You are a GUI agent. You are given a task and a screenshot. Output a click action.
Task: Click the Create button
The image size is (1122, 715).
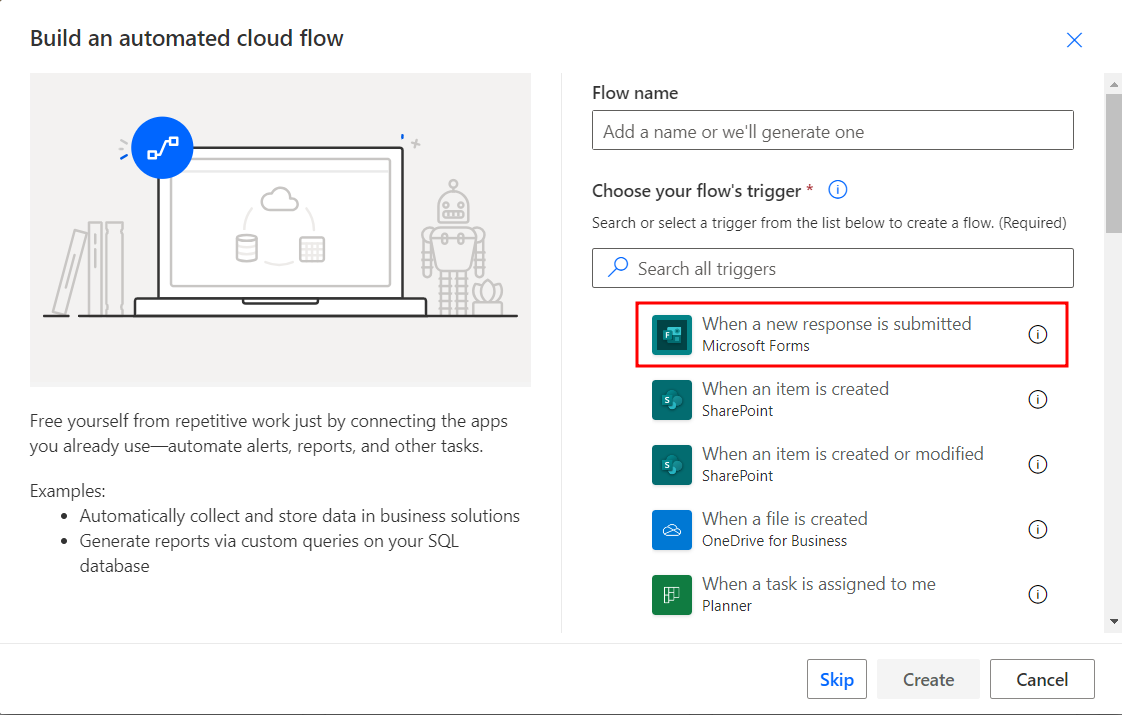click(928, 679)
